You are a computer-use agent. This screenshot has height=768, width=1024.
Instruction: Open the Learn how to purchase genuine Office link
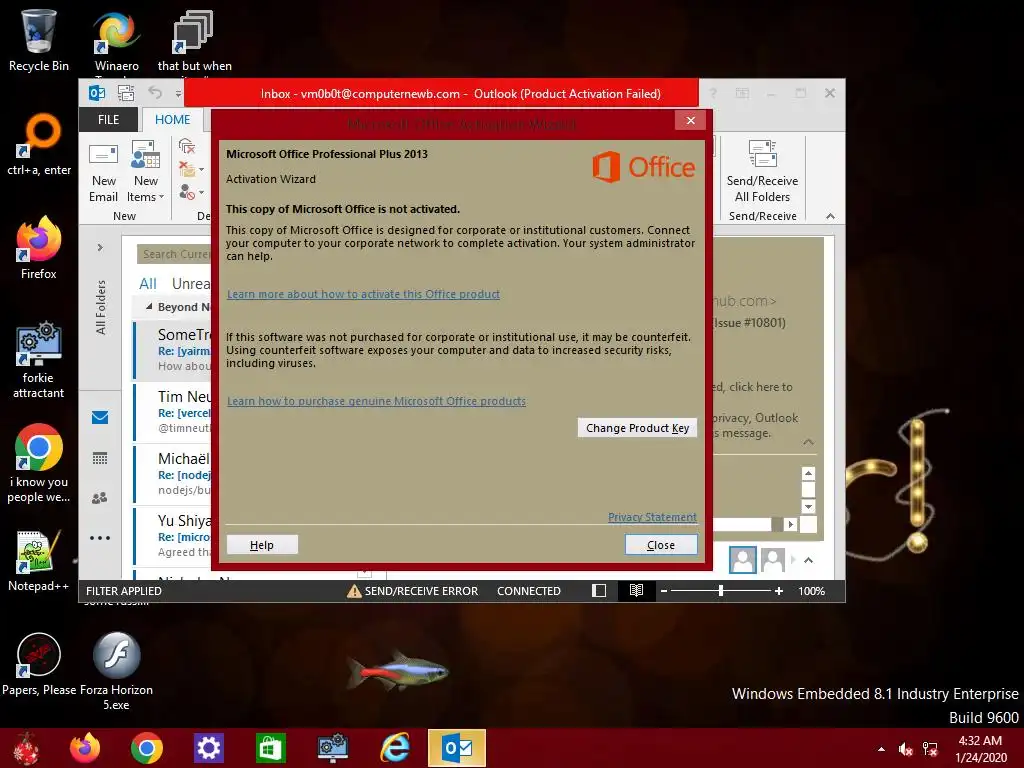(x=376, y=402)
